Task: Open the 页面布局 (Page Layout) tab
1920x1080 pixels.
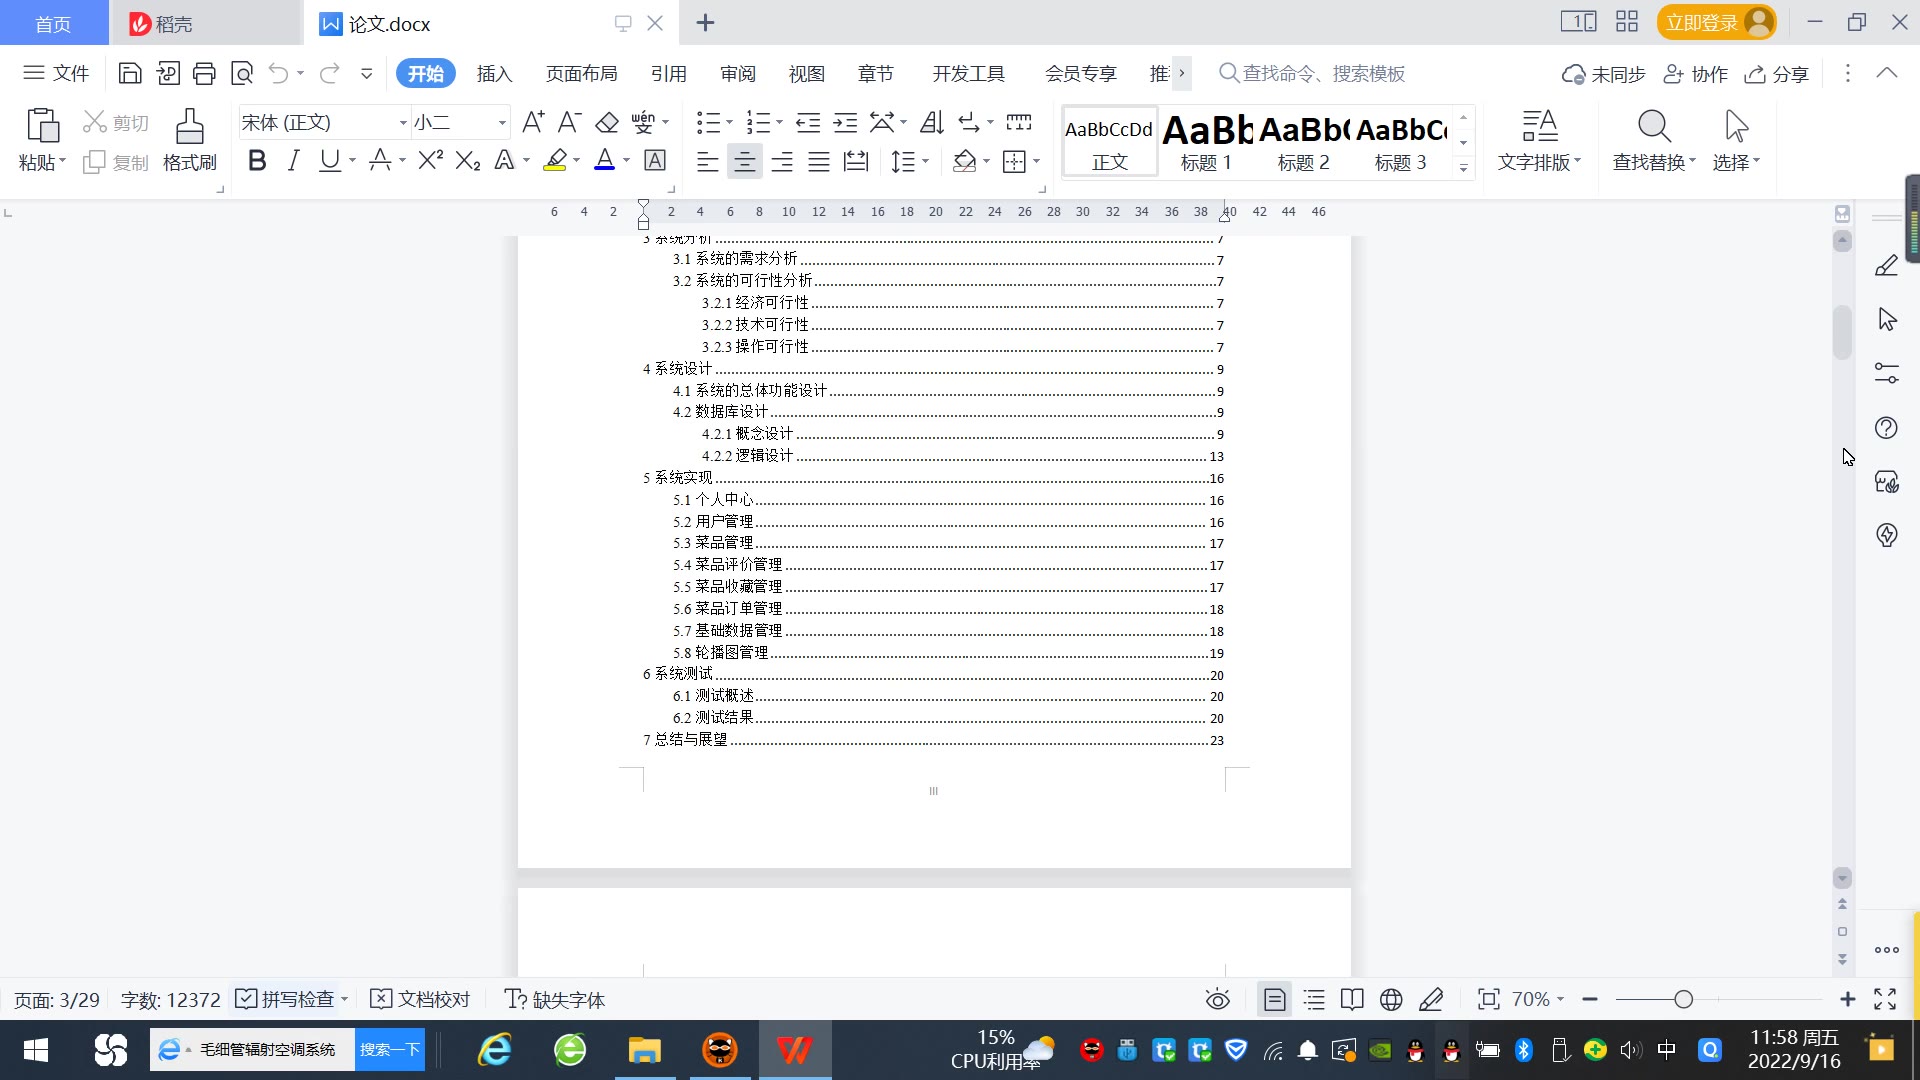Action: click(581, 73)
